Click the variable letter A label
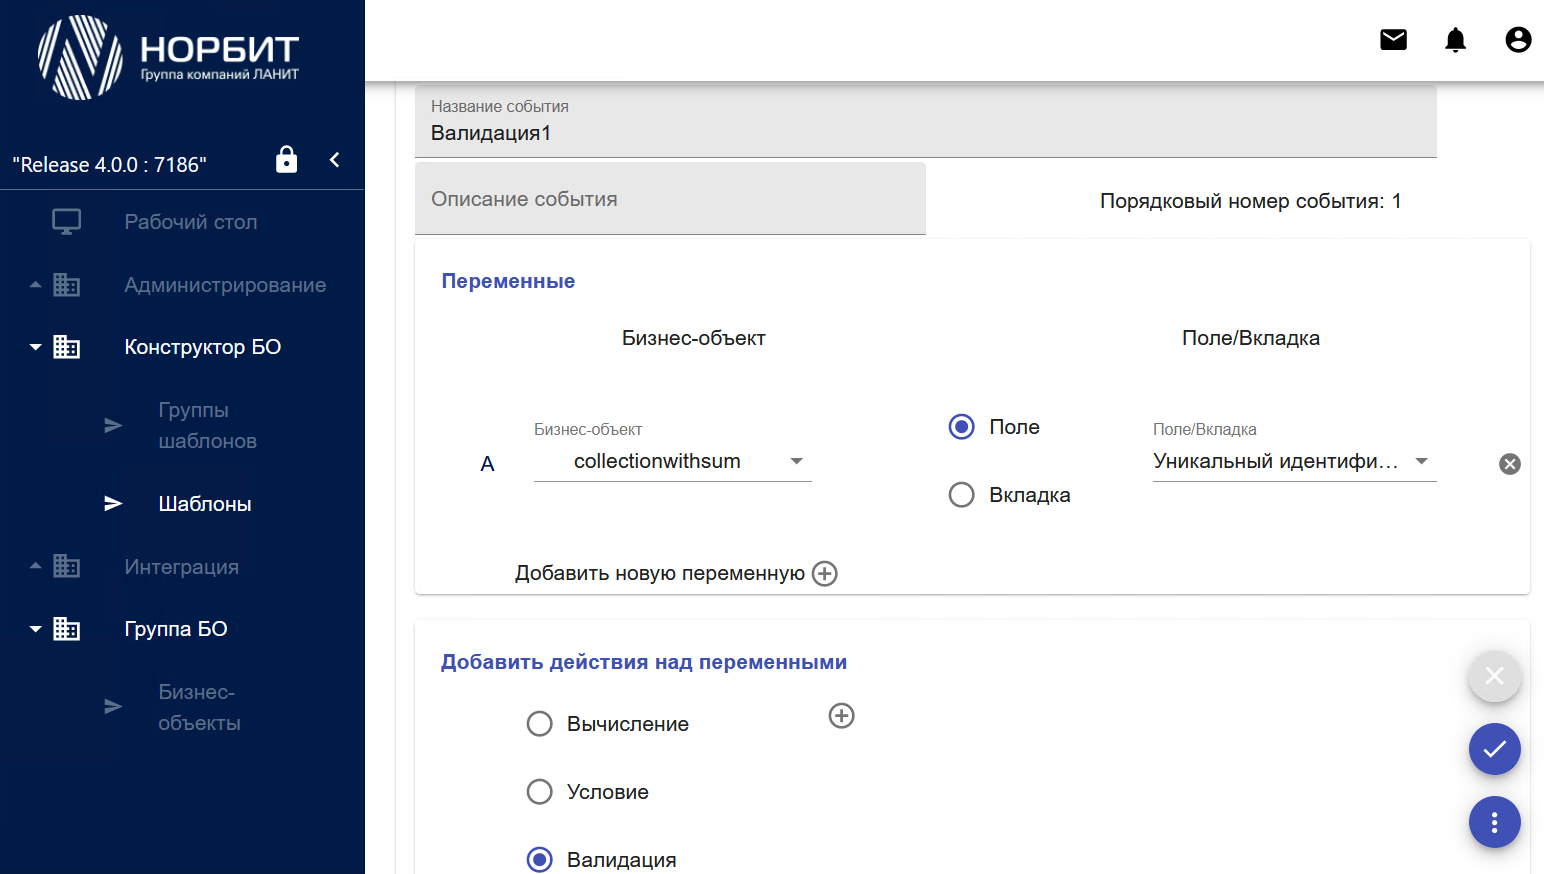Image resolution: width=1544 pixels, height=874 pixels. point(487,464)
